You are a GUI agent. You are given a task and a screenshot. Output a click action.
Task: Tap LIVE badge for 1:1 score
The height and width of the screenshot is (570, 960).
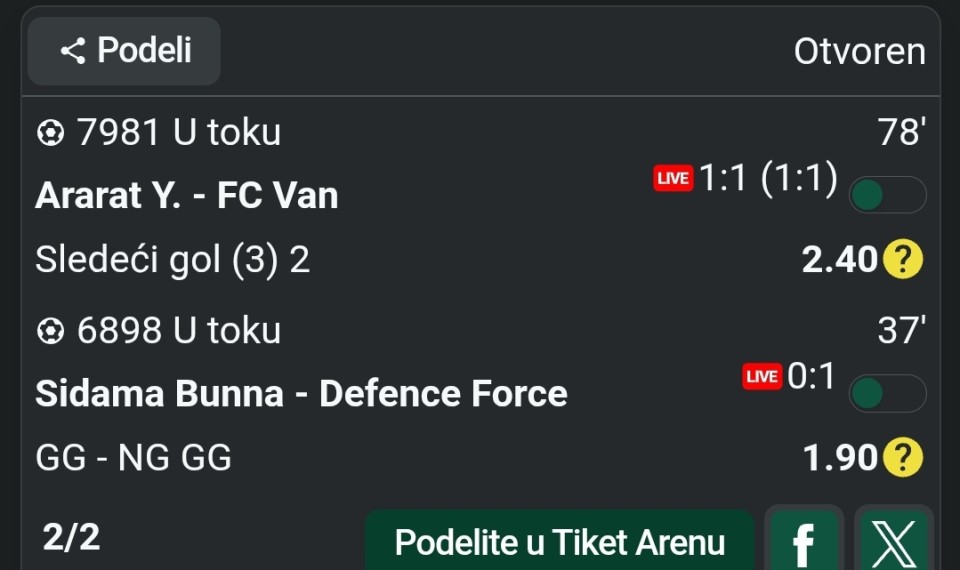pos(673,178)
